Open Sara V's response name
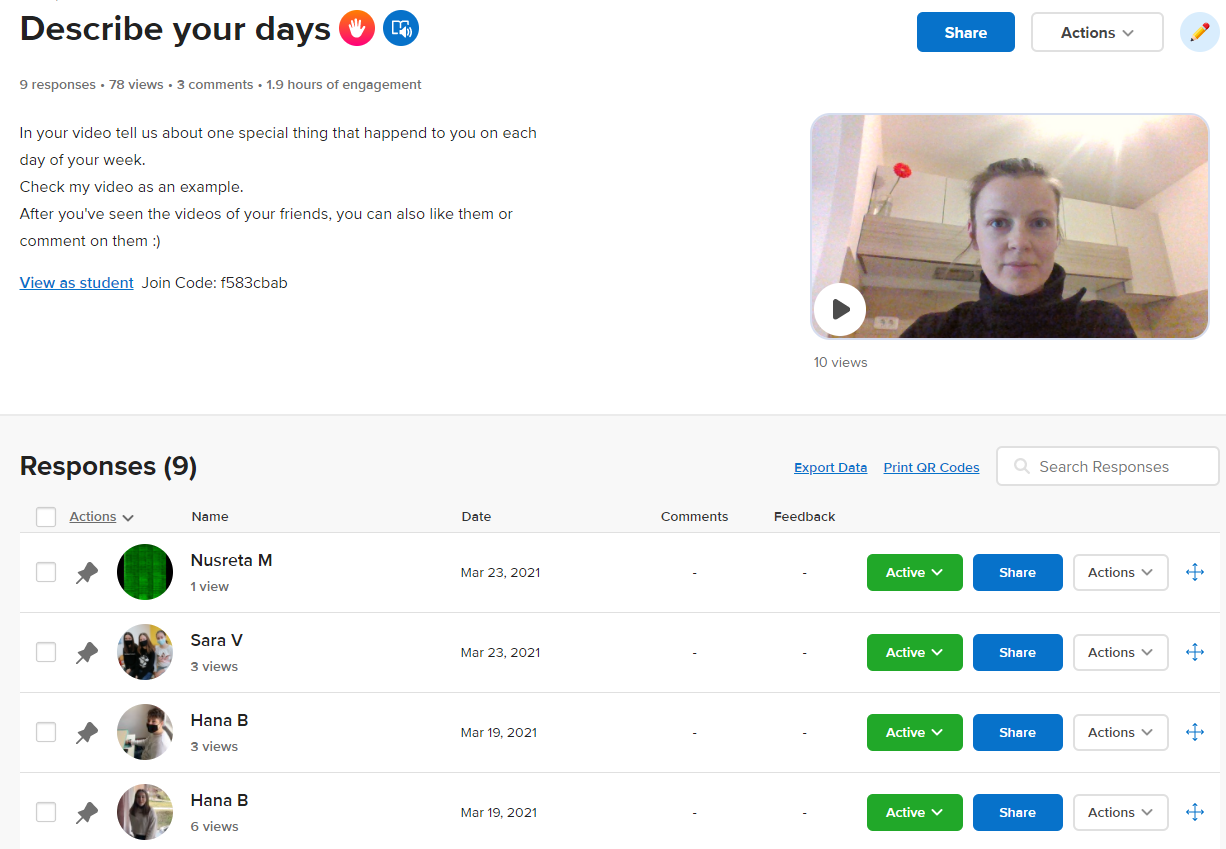This screenshot has height=849, width=1226. click(x=217, y=640)
